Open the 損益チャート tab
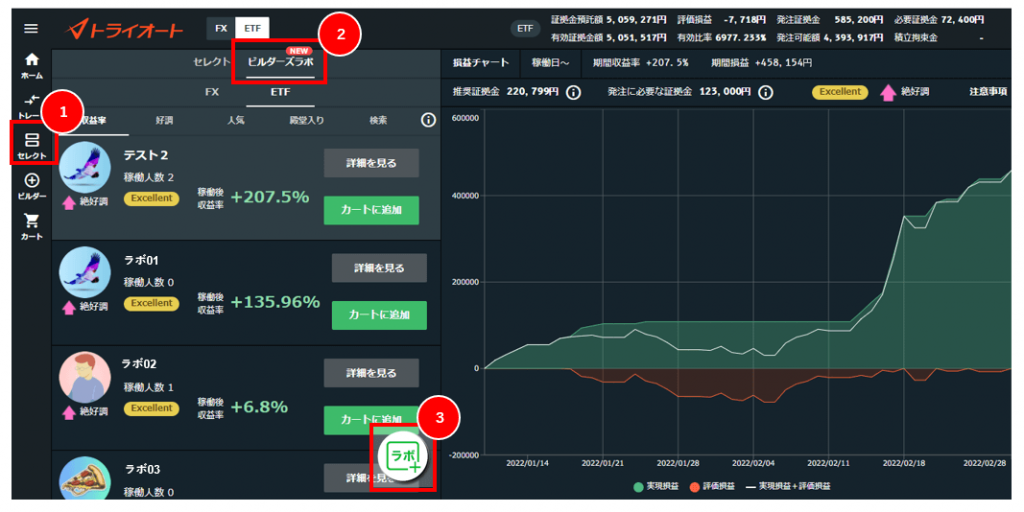 coord(481,63)
